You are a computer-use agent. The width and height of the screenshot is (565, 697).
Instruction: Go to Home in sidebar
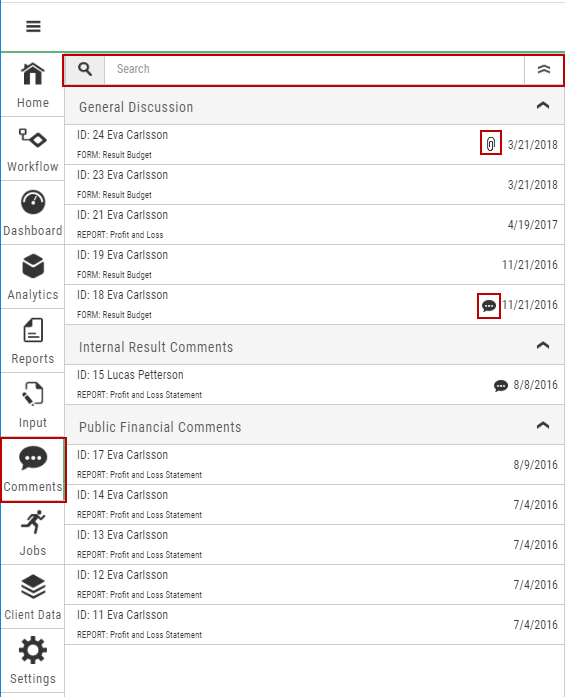32,85
